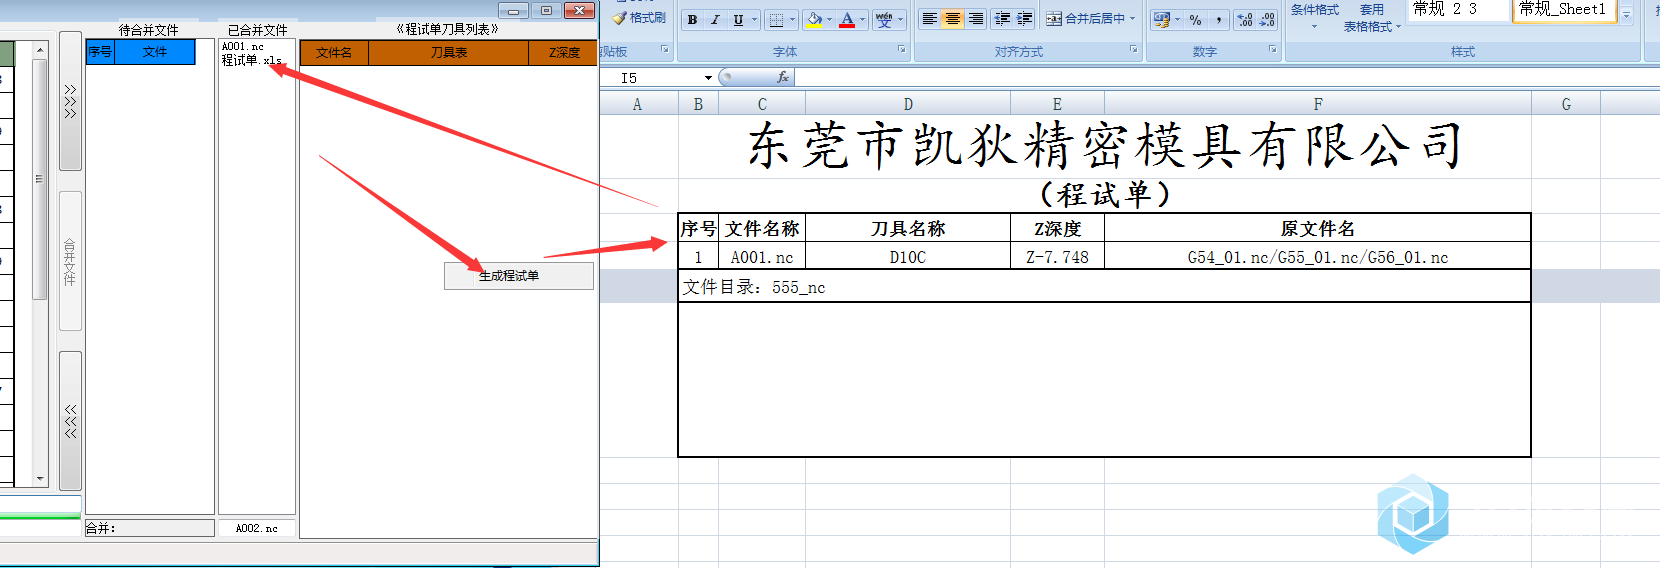Toggle Underline formatting in the Excel ribbon

pos(738,19)
